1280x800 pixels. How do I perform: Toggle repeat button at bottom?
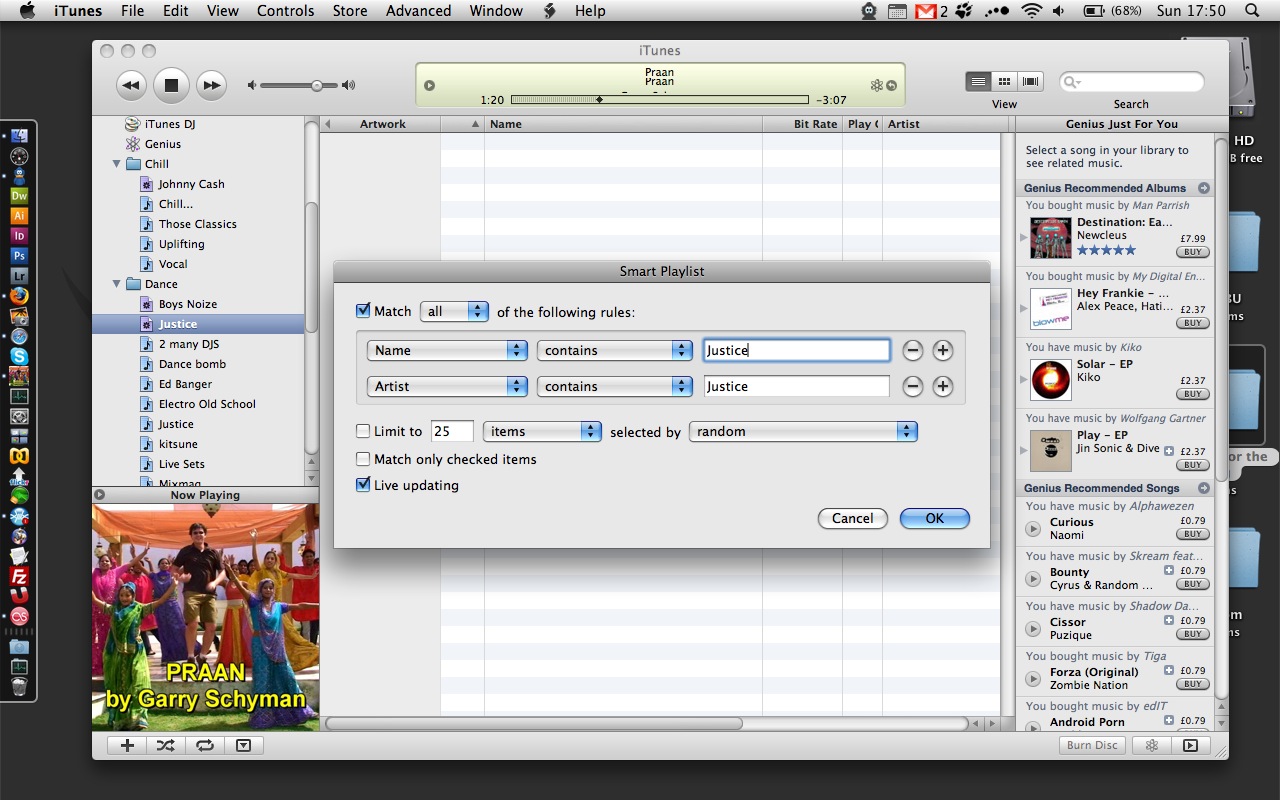tap(205, 745)
